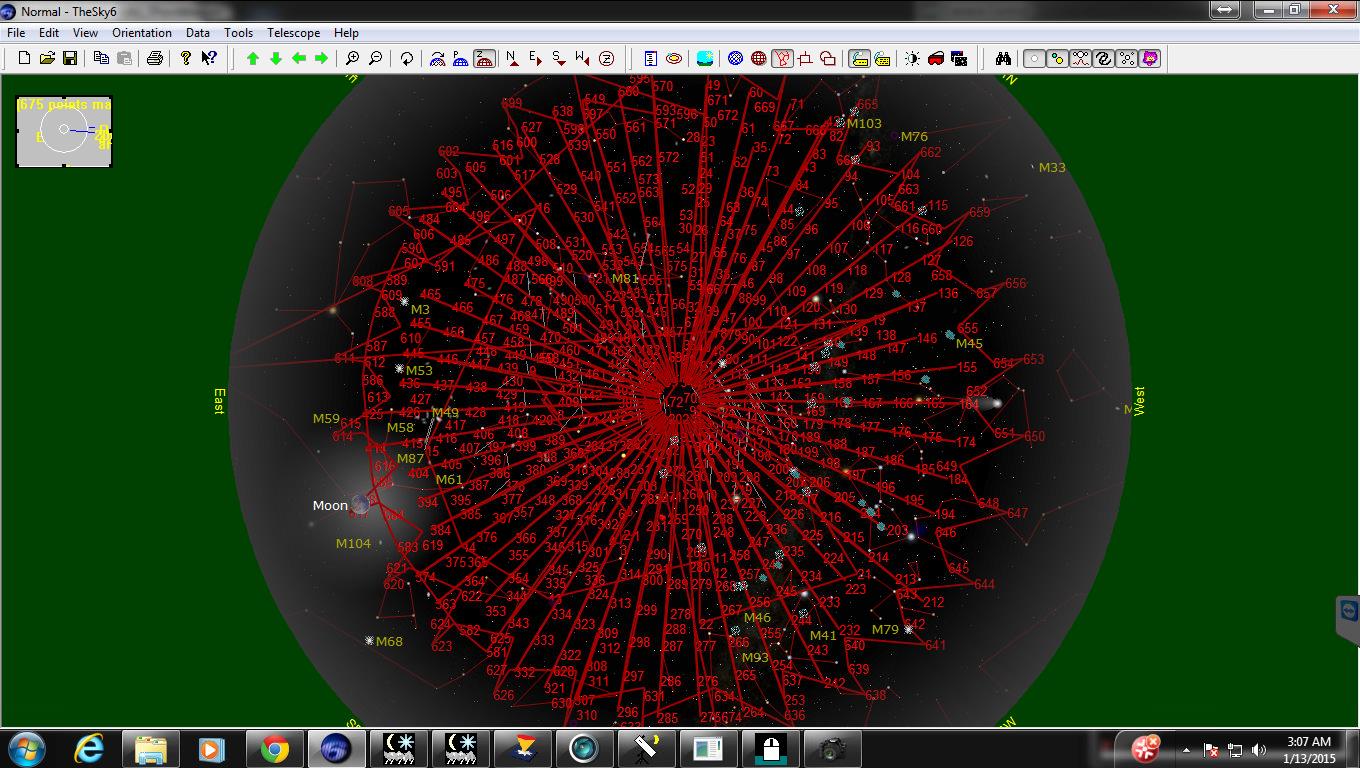Click the Zoom In magnifier icon
The image size is (1360, 768).
[x=352, y=59]
